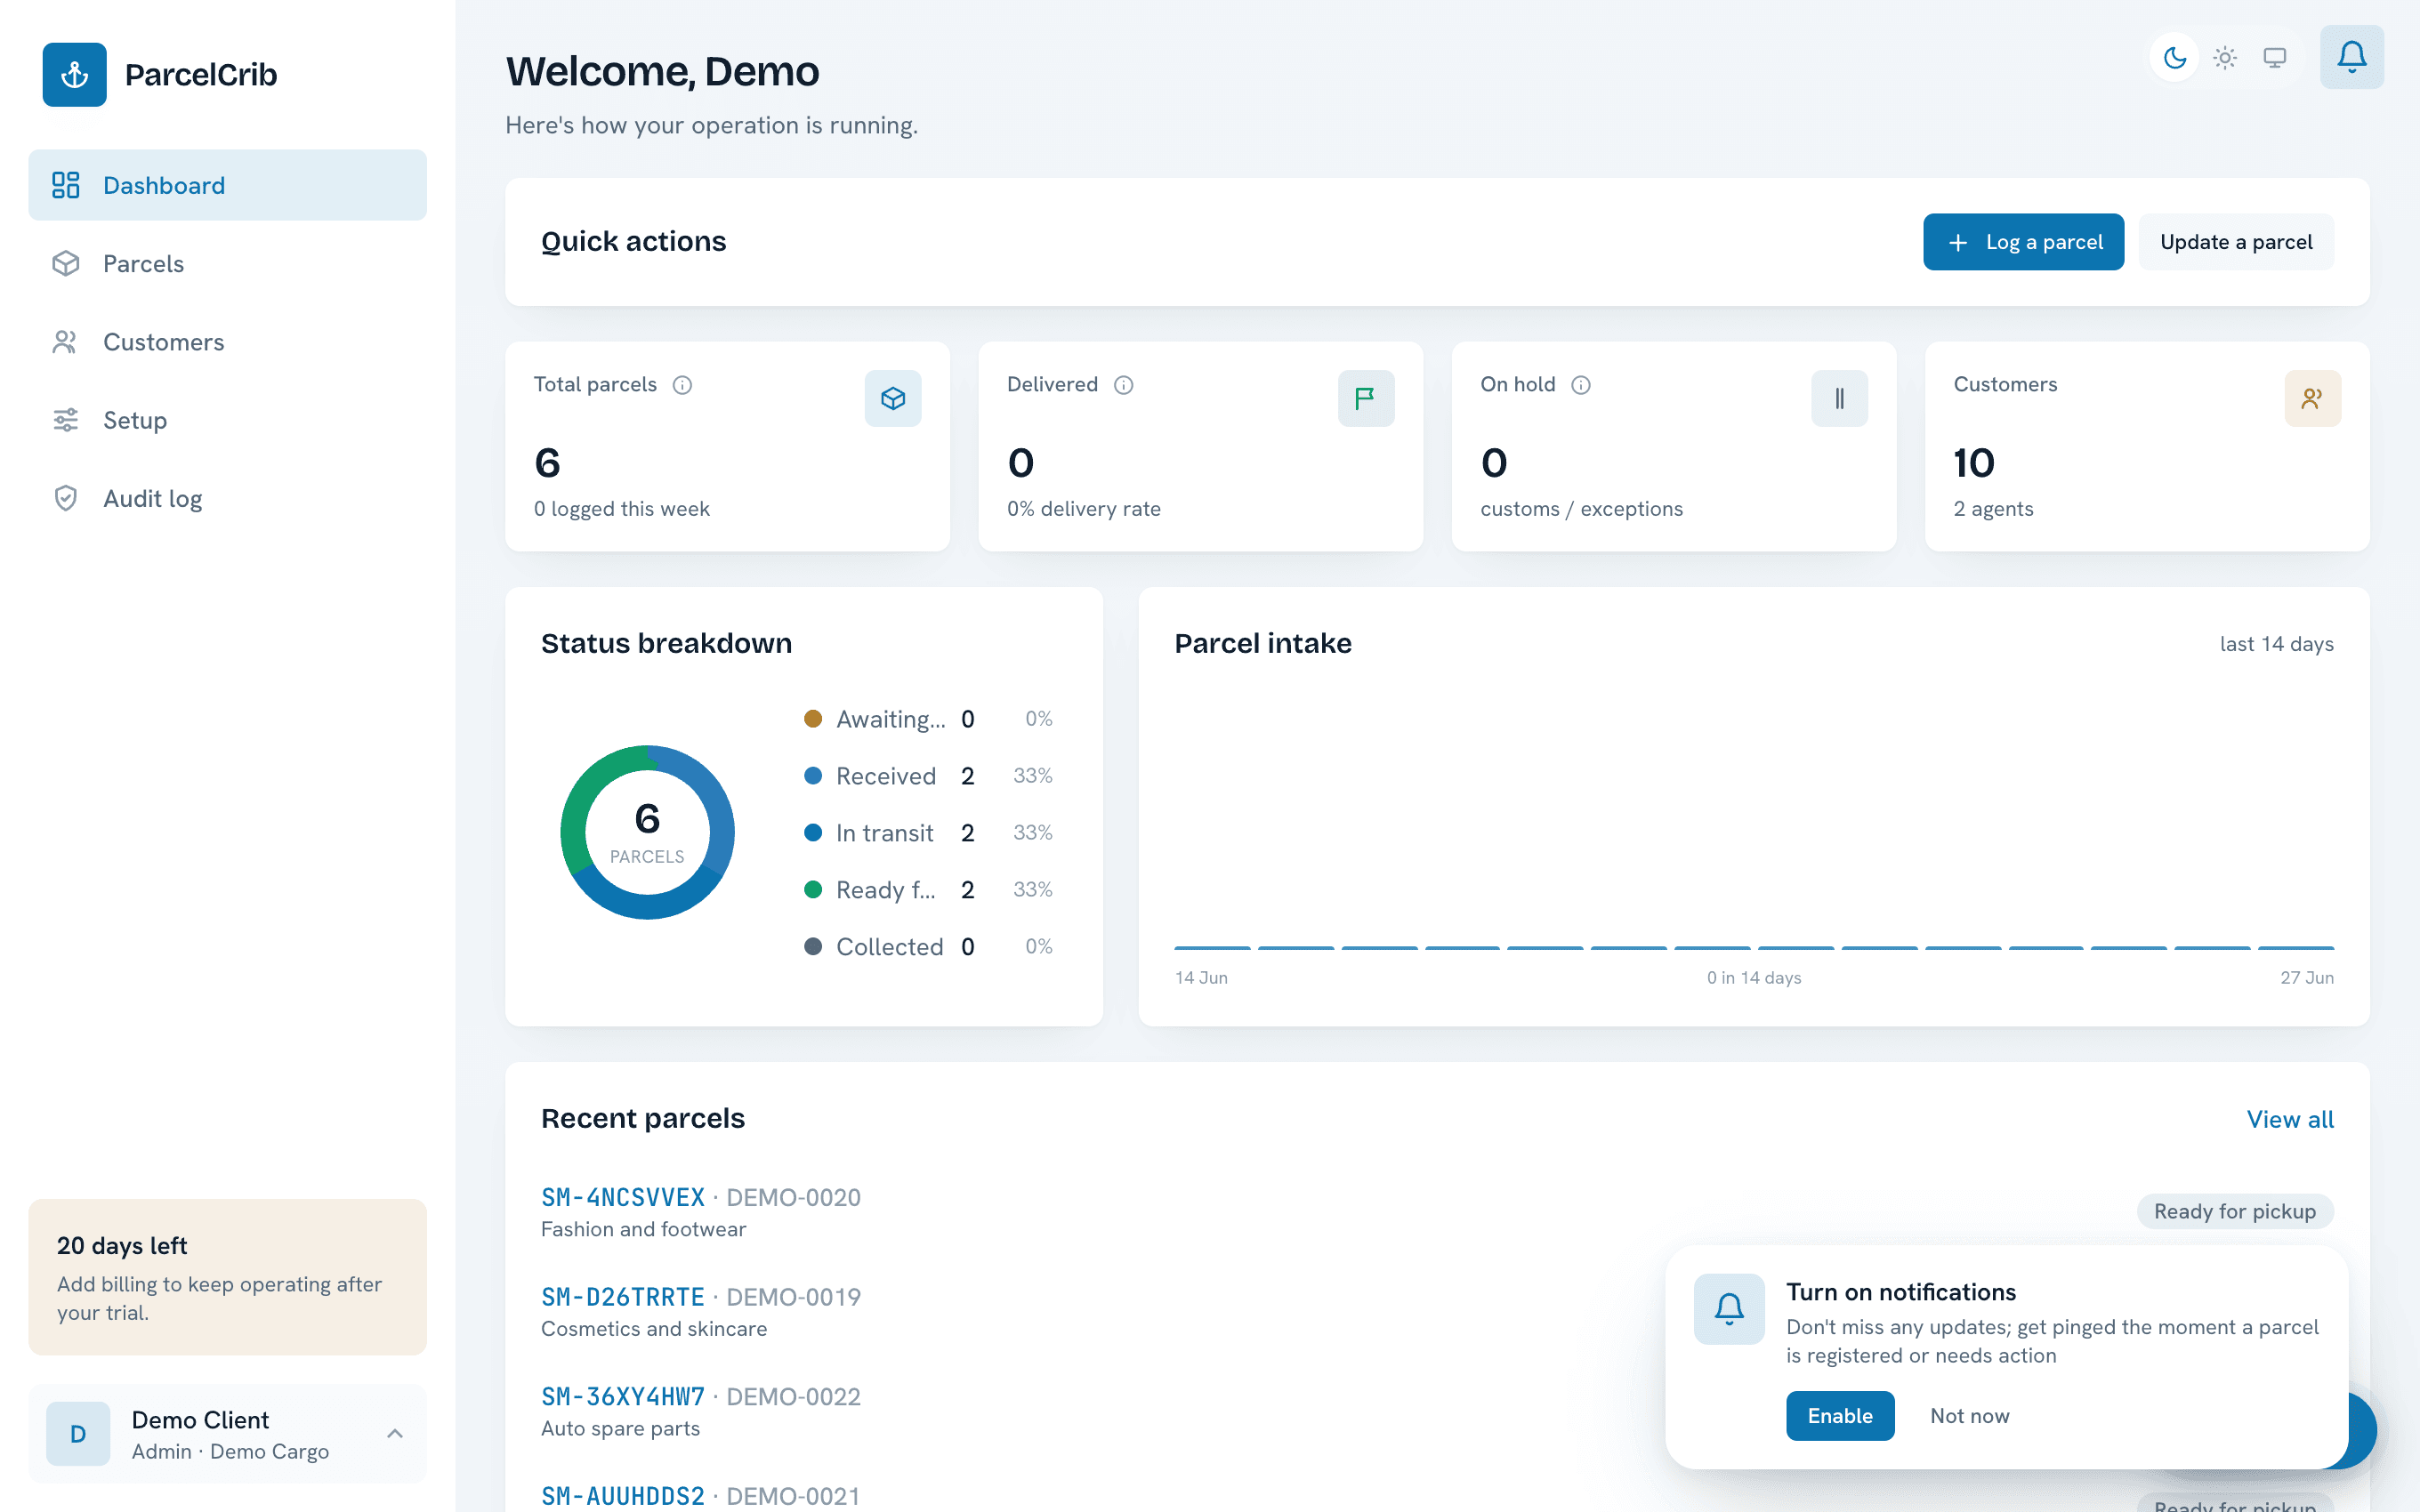Switch to light mode sun icon

tap(2225, 58)
